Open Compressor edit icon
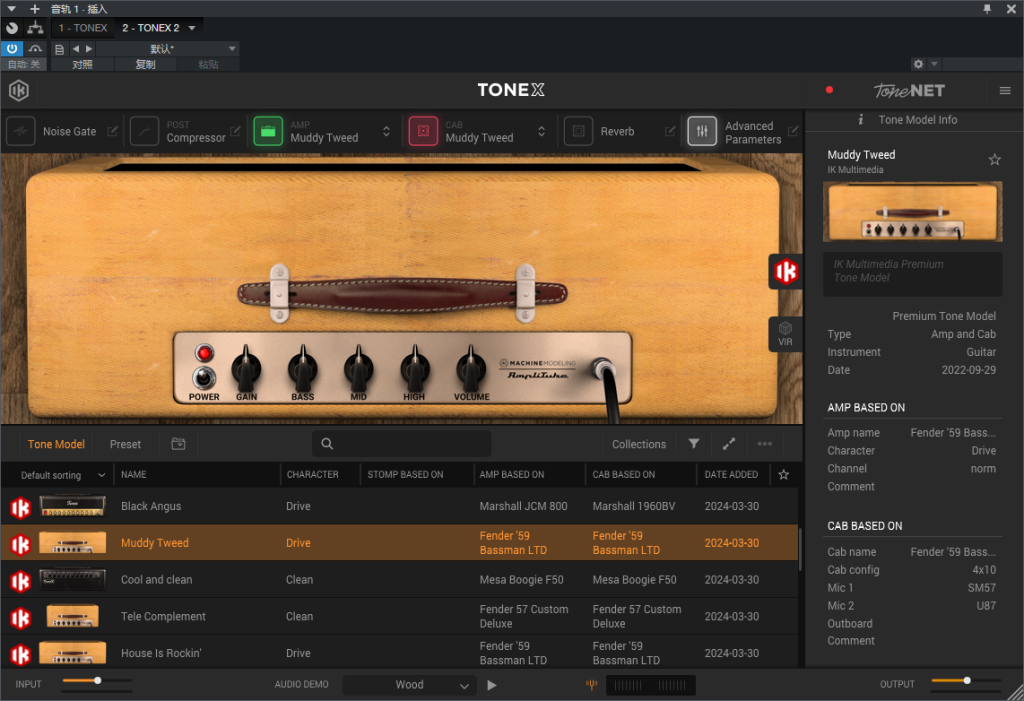1024x701 pixels. 235,131
